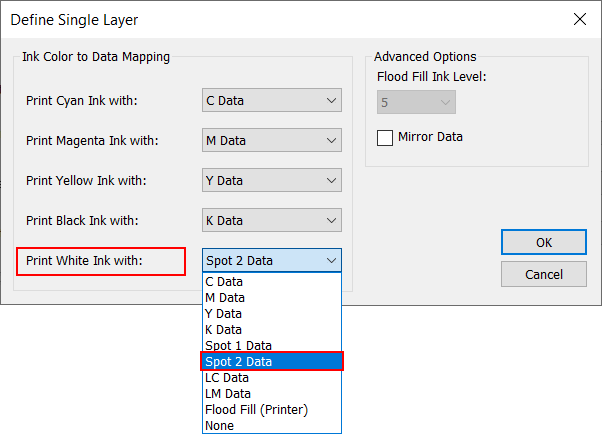Pick LC Data from the list

(x=271, y=377)
